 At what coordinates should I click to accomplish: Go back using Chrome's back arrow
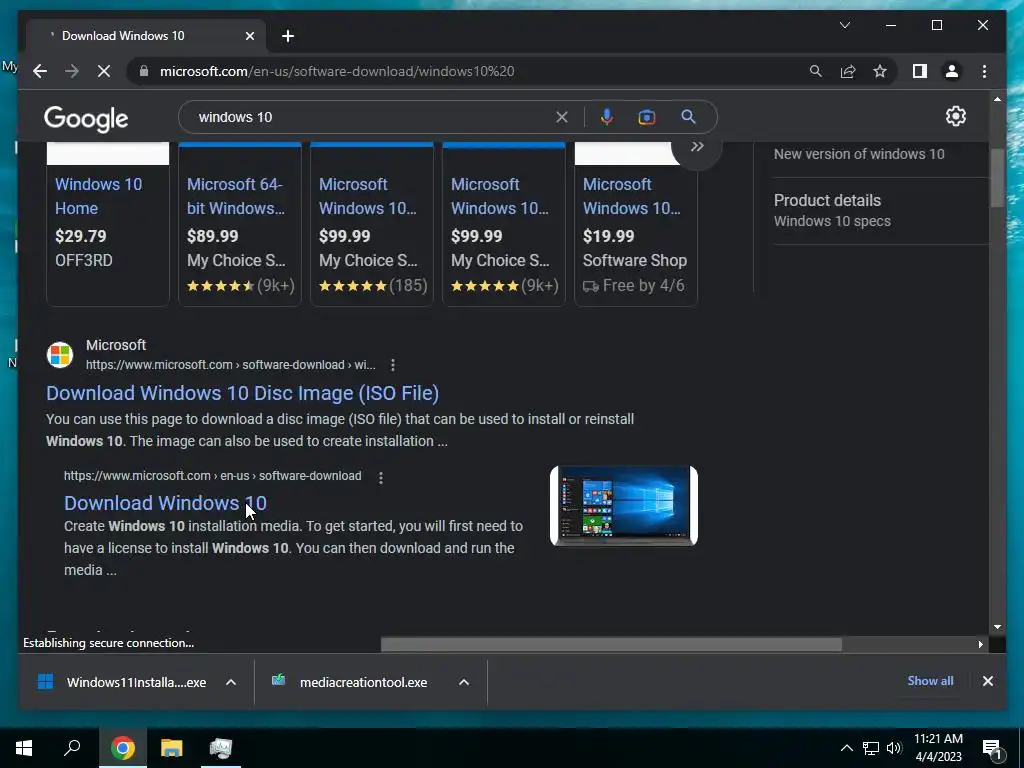pyautogui.click(x=40, y=71)
